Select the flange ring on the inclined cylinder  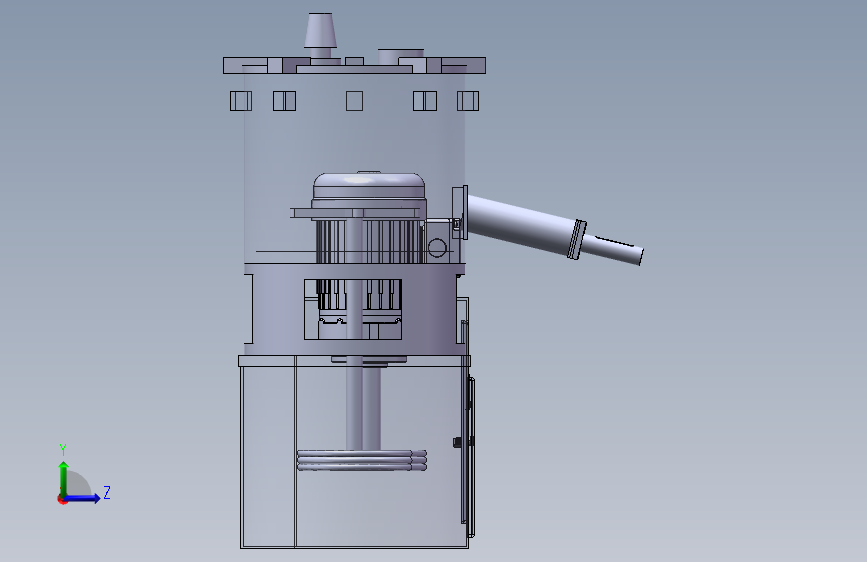tap(577, 239)
